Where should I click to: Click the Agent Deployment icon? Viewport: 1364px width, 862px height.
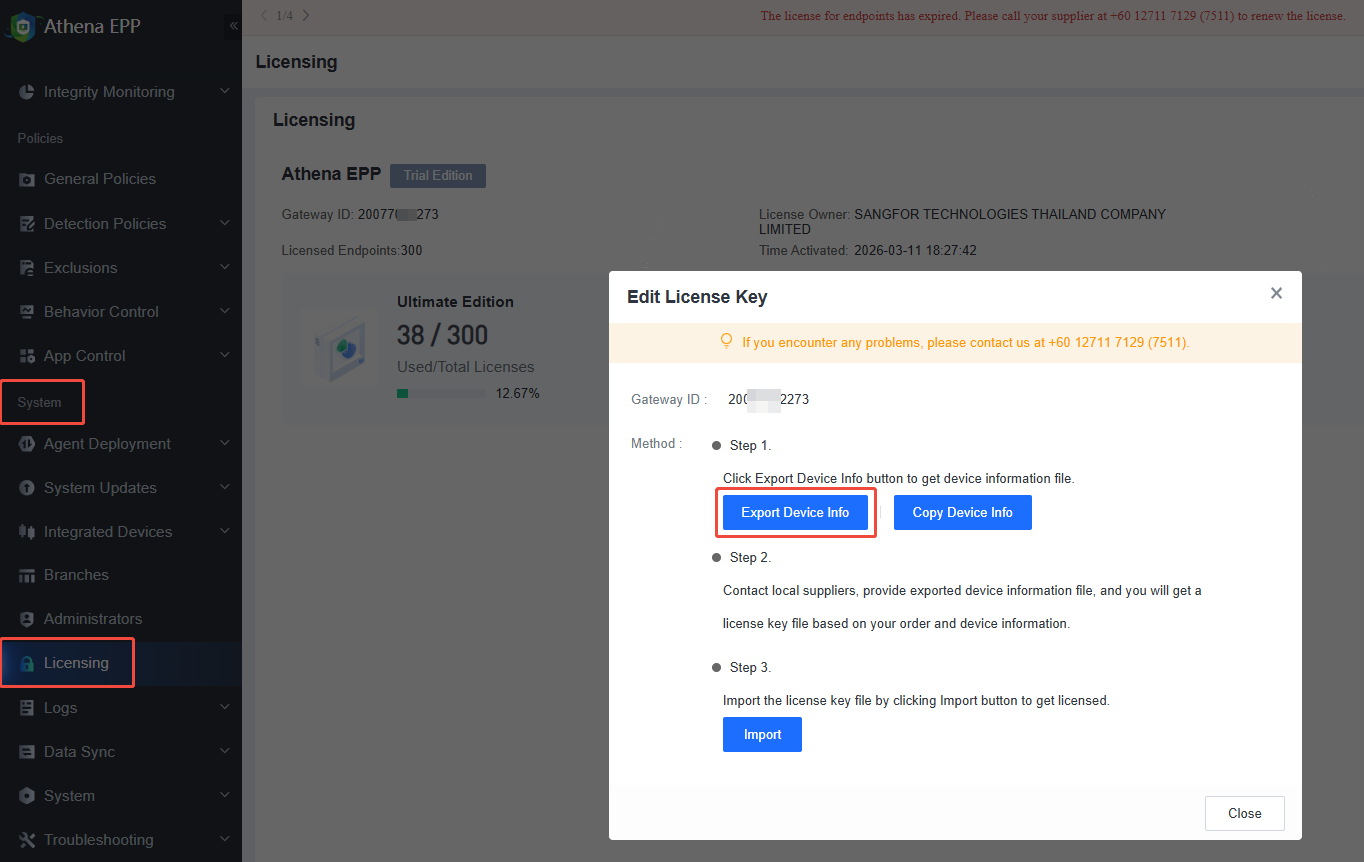(27, 444)
